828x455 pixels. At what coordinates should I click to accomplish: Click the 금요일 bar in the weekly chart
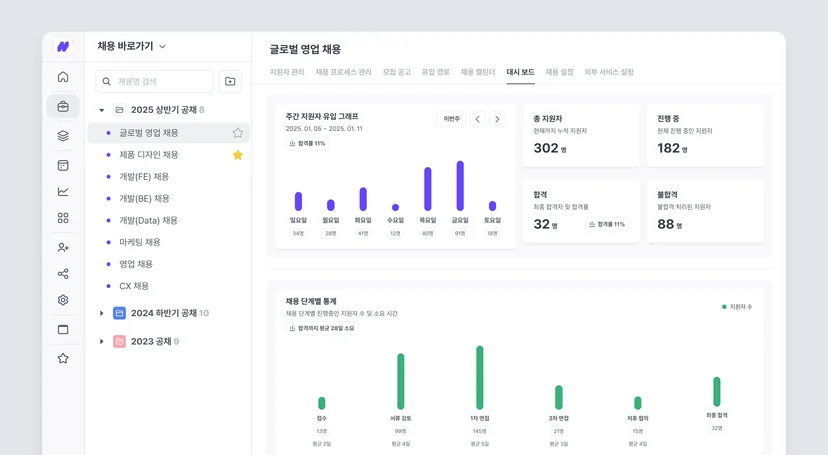(x=460, y=186)
